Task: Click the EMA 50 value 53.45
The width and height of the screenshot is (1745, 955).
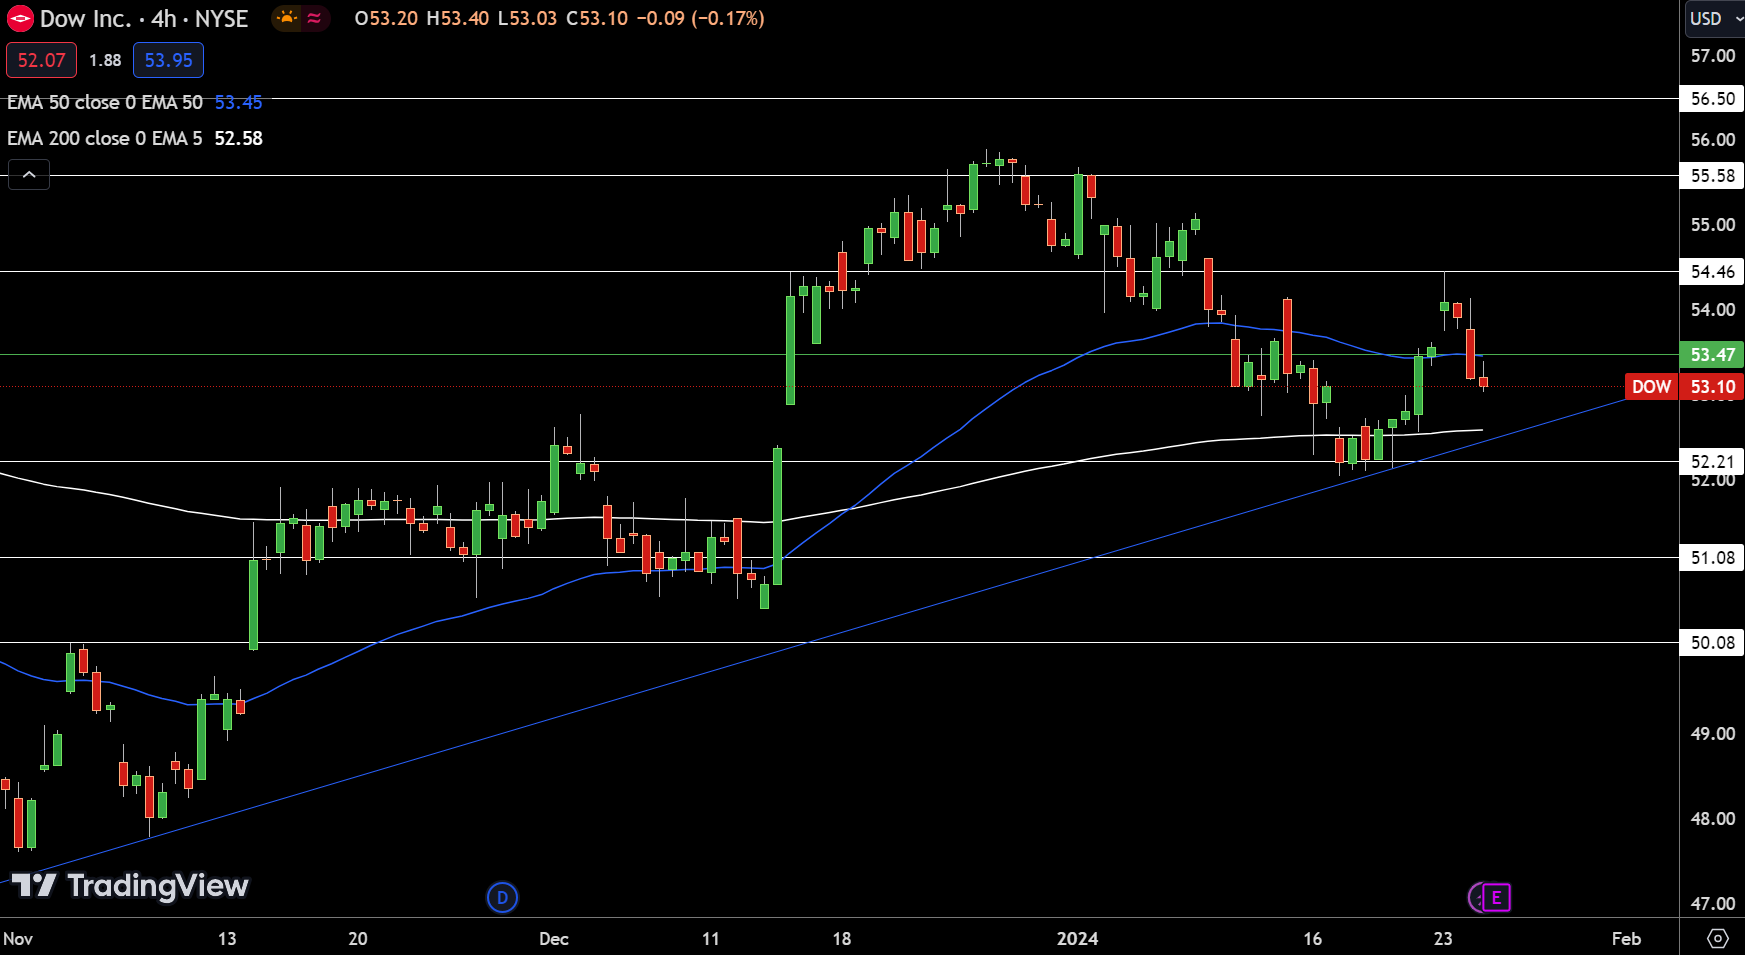Action: [238, 102]
